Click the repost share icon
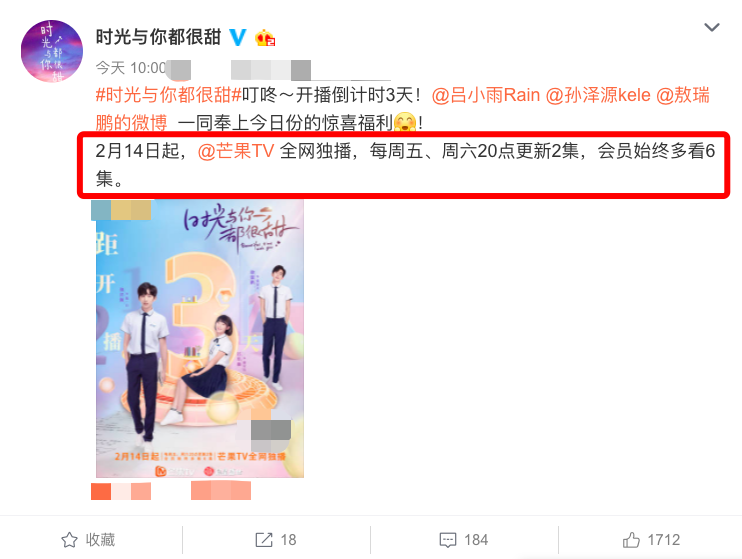 point(264,540)
